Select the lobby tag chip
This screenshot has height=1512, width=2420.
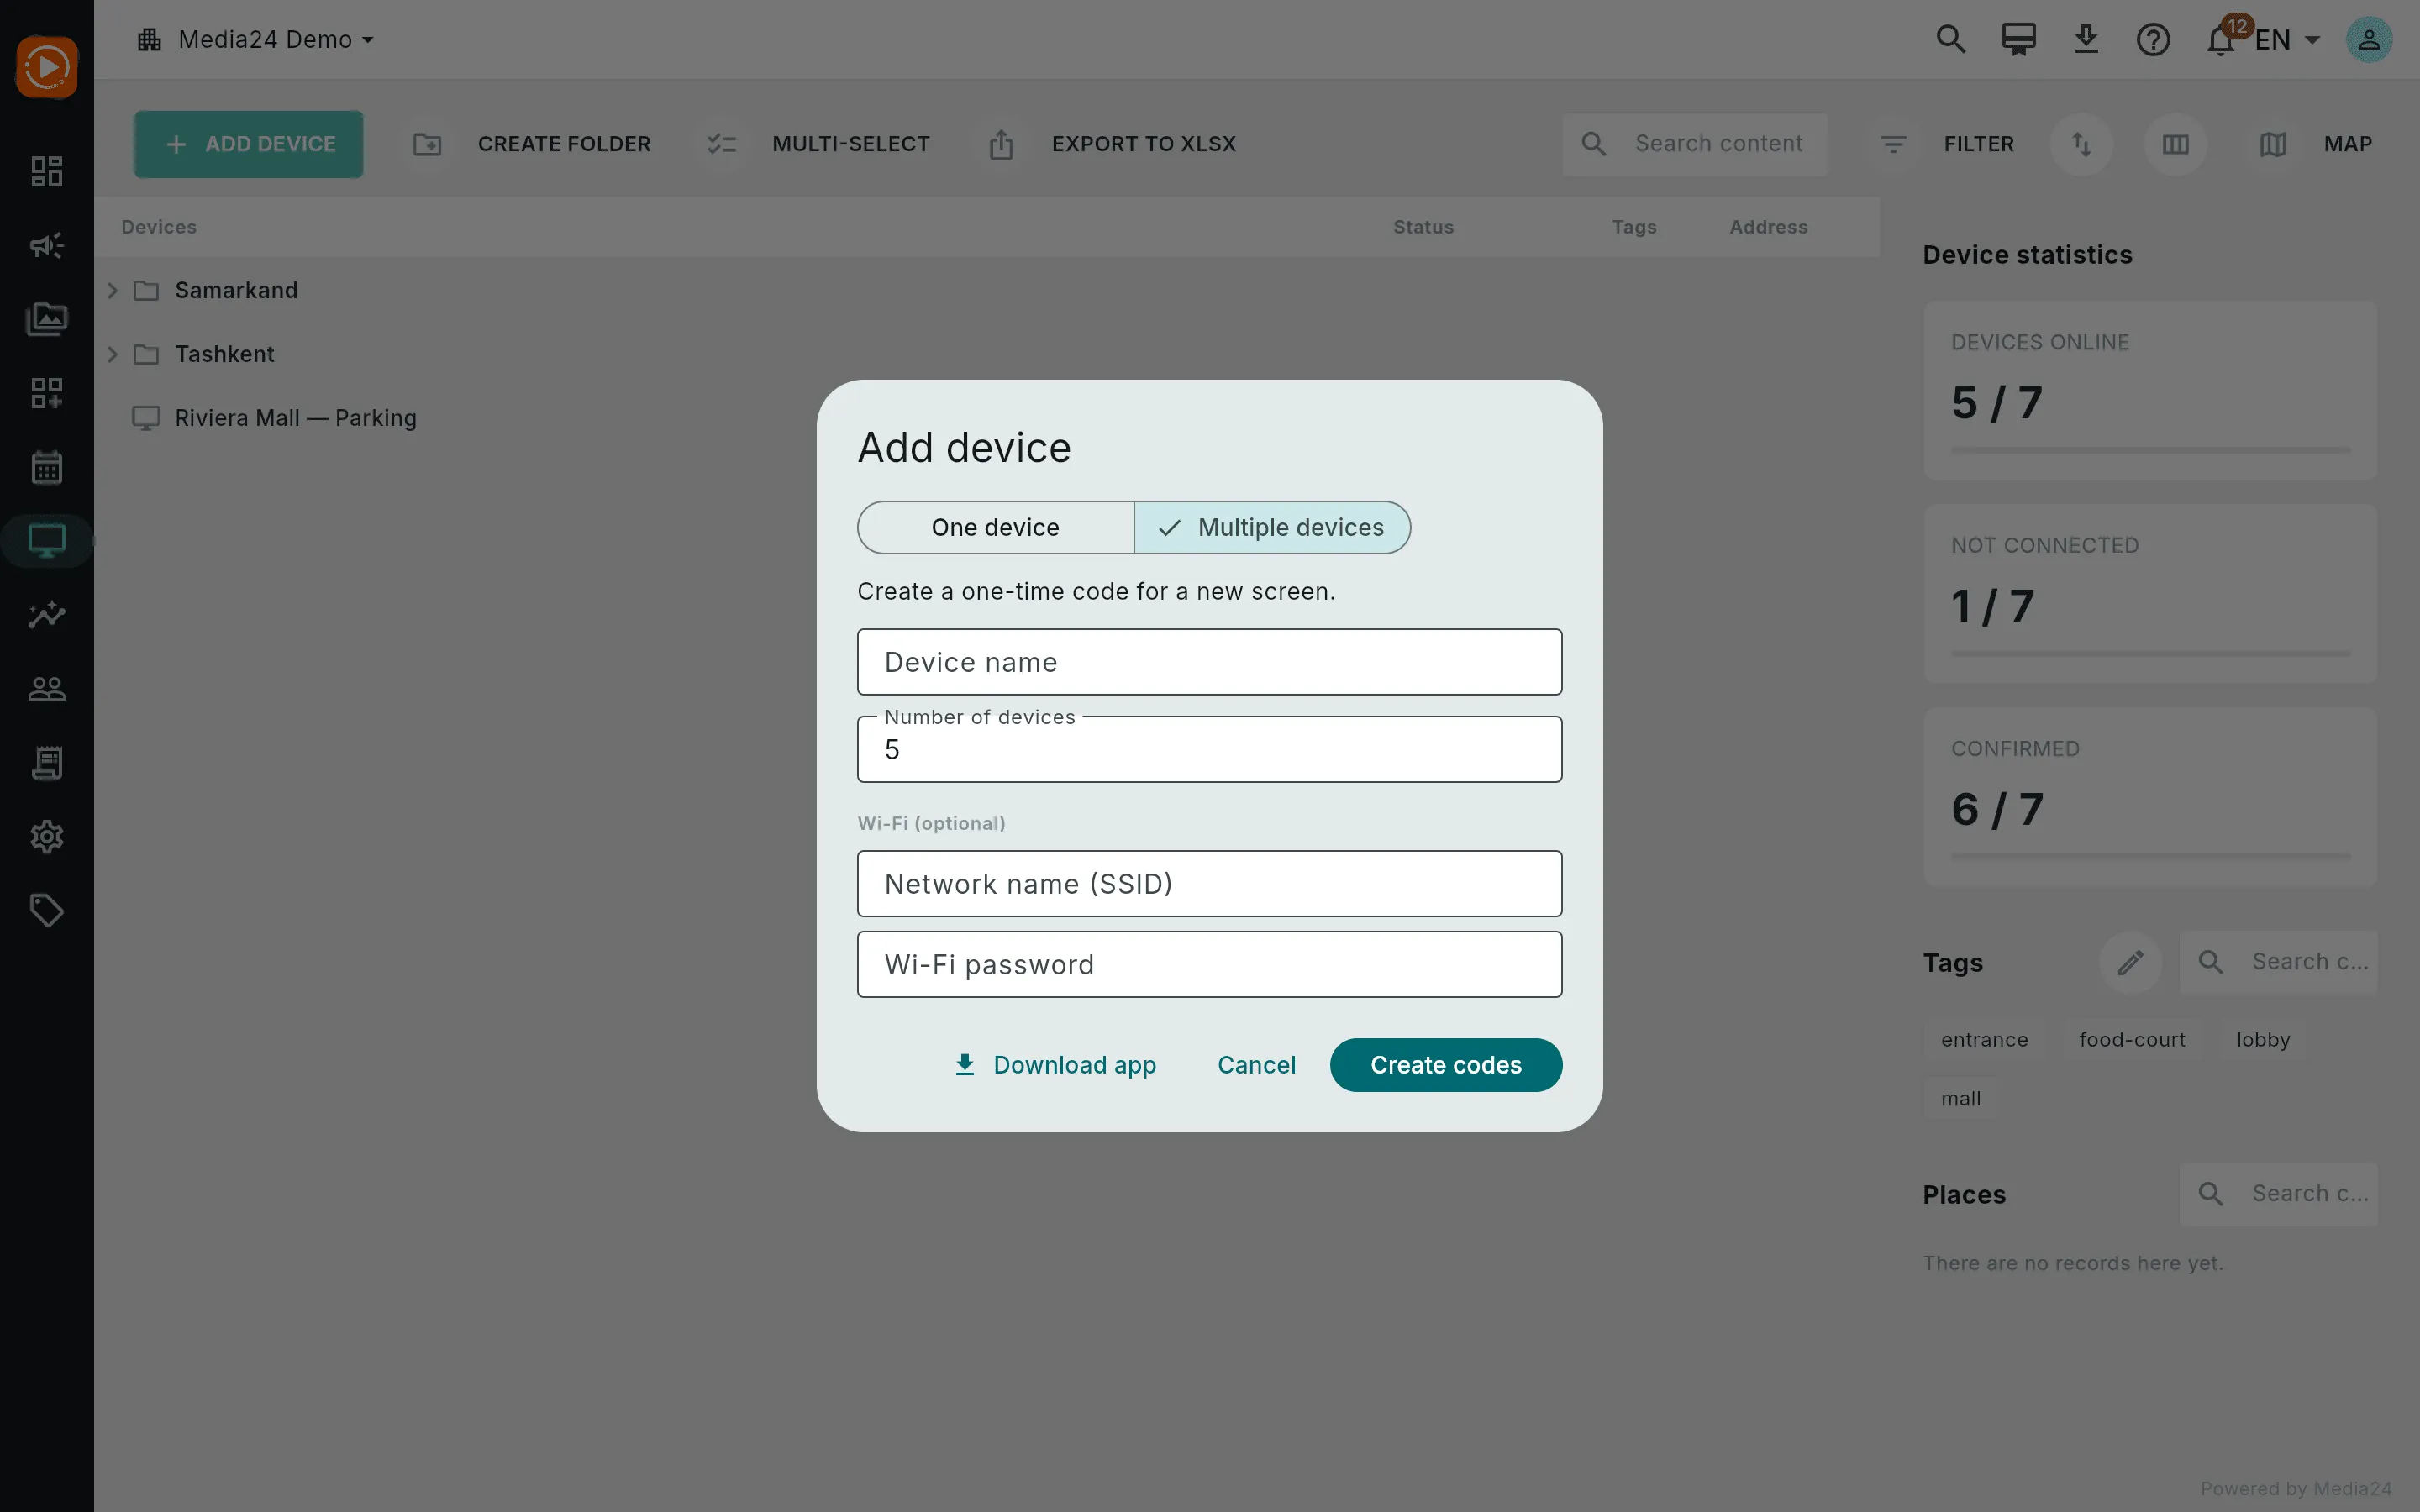pos(2263,1040)
